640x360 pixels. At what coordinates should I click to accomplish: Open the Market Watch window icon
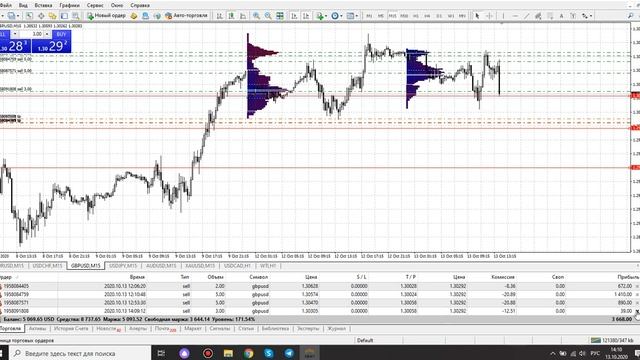[x=29, y=16]
